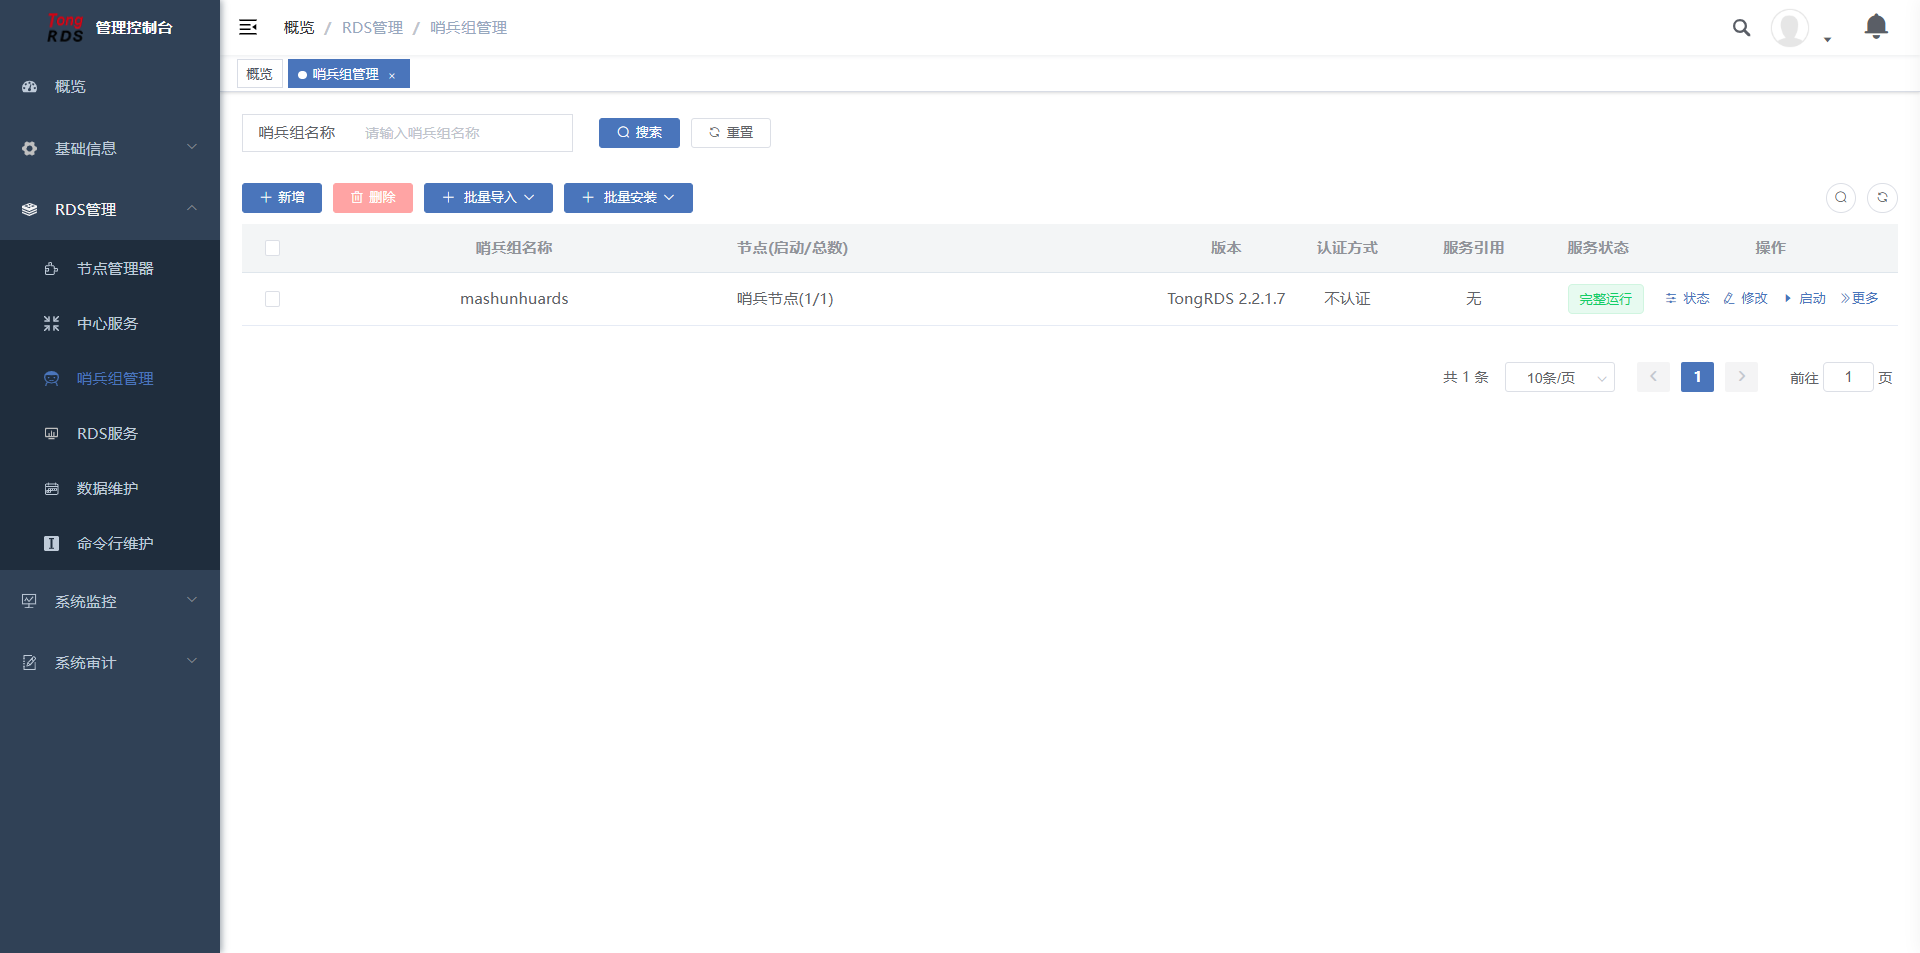Click 启动 for mashunhuards

coord(1805,299)
